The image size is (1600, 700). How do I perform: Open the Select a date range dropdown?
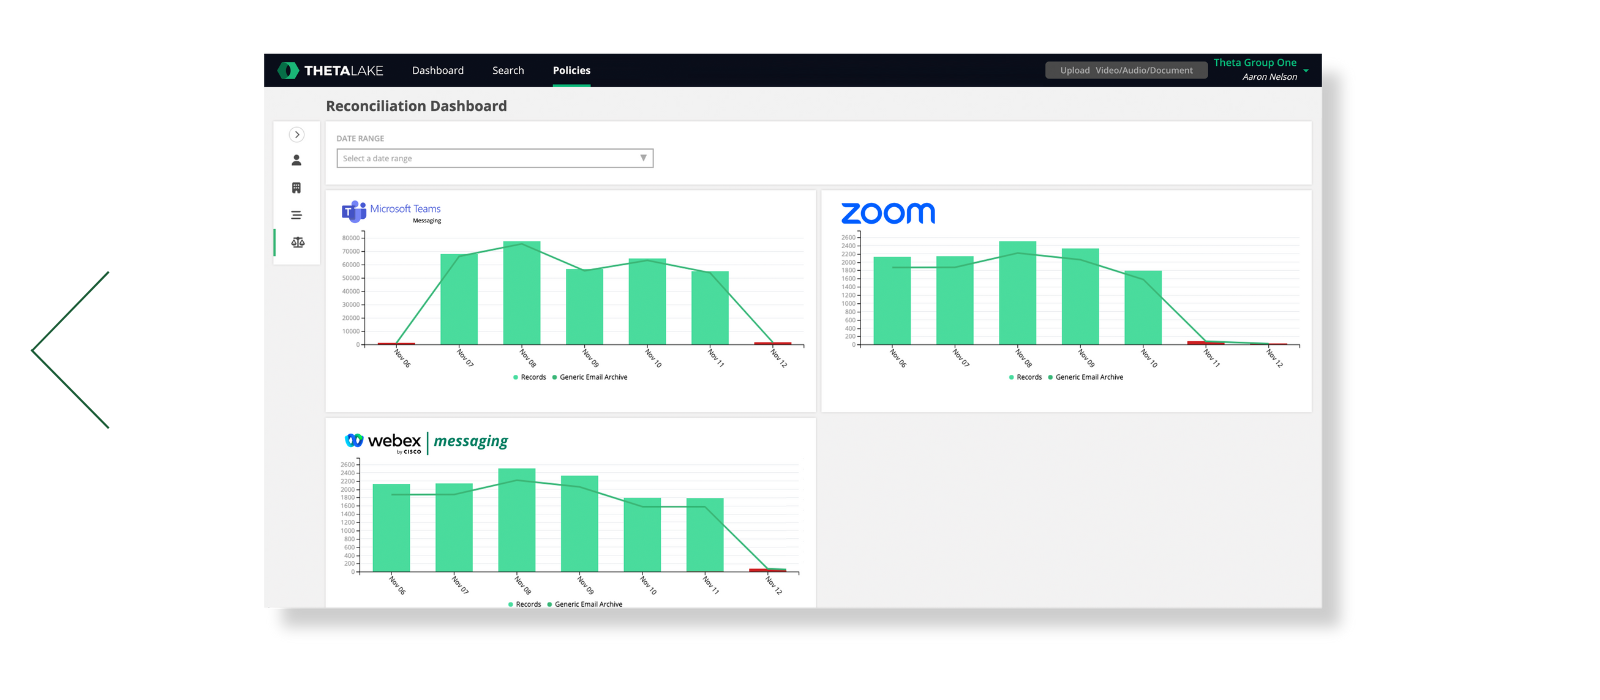(x=495, y=158)
